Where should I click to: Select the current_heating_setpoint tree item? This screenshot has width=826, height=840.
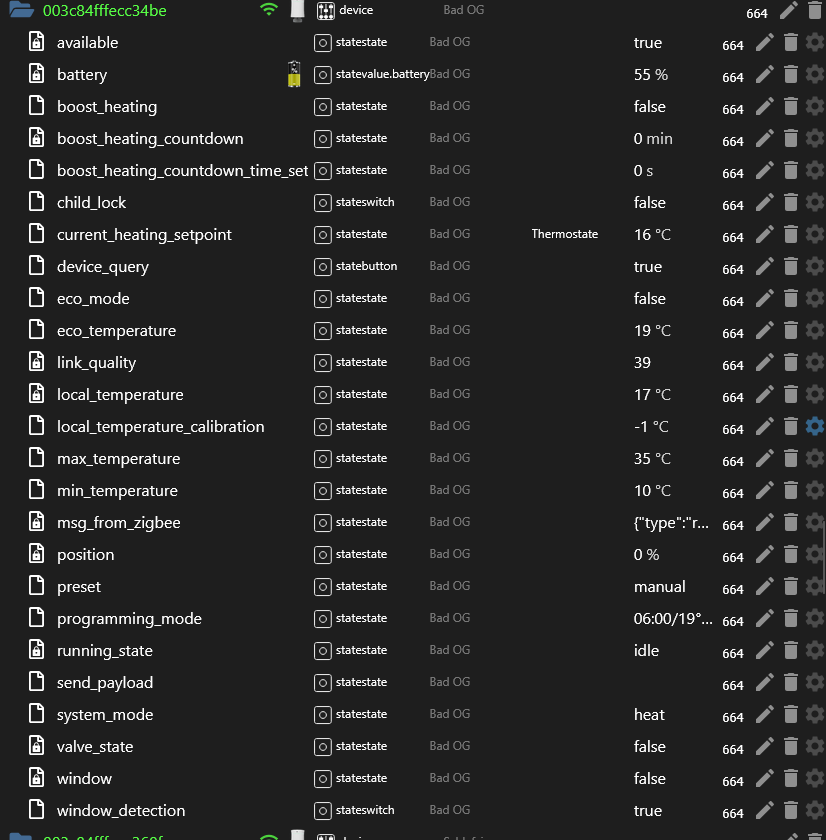coord(144,235)
